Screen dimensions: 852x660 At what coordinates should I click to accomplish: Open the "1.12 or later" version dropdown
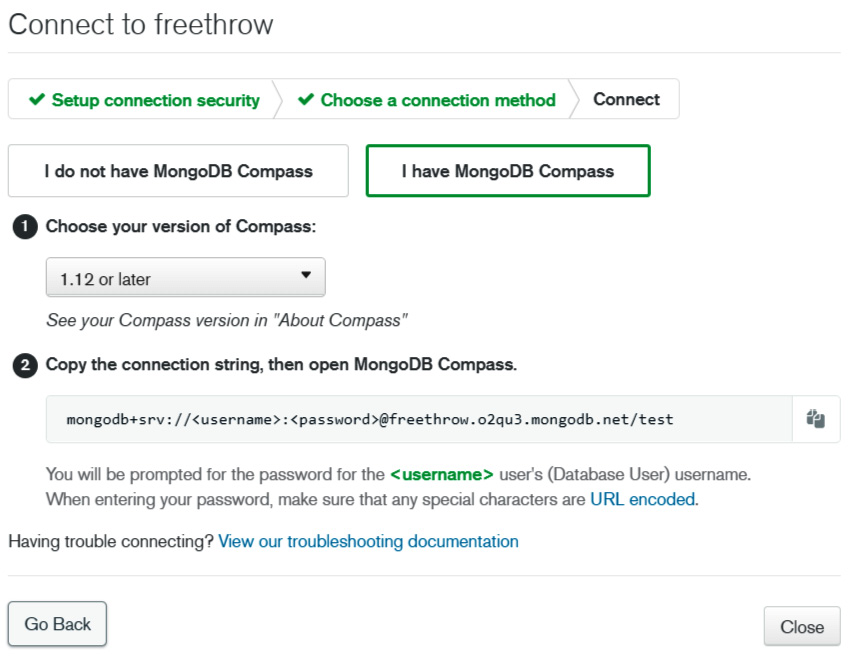click(185, 278)
